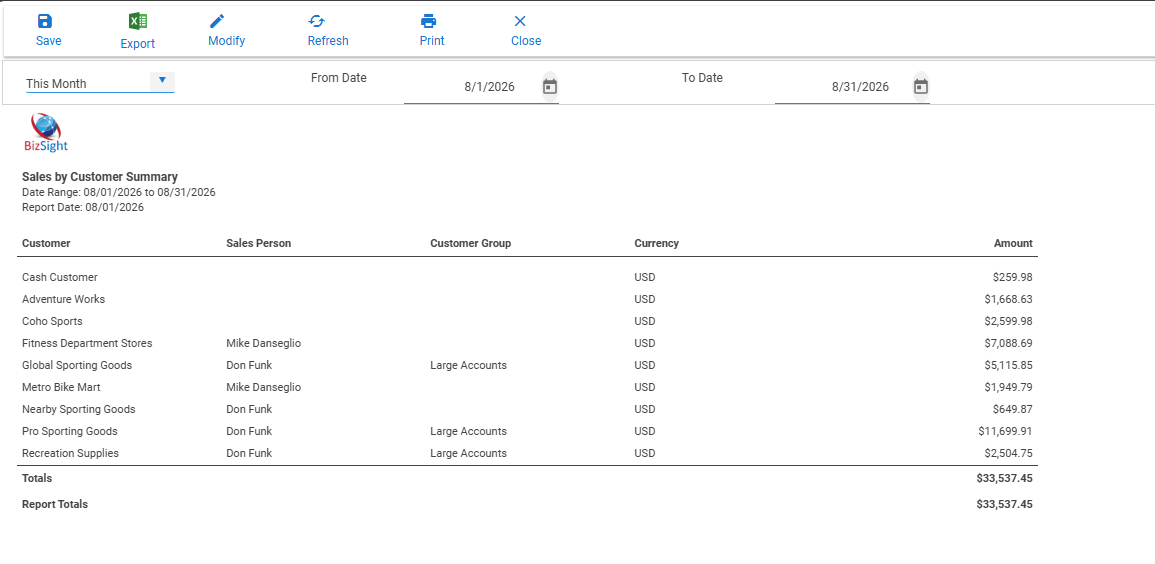Click the Save floppy disk icon
Viewport: 1155px width, 564px height.
[45, 21]
